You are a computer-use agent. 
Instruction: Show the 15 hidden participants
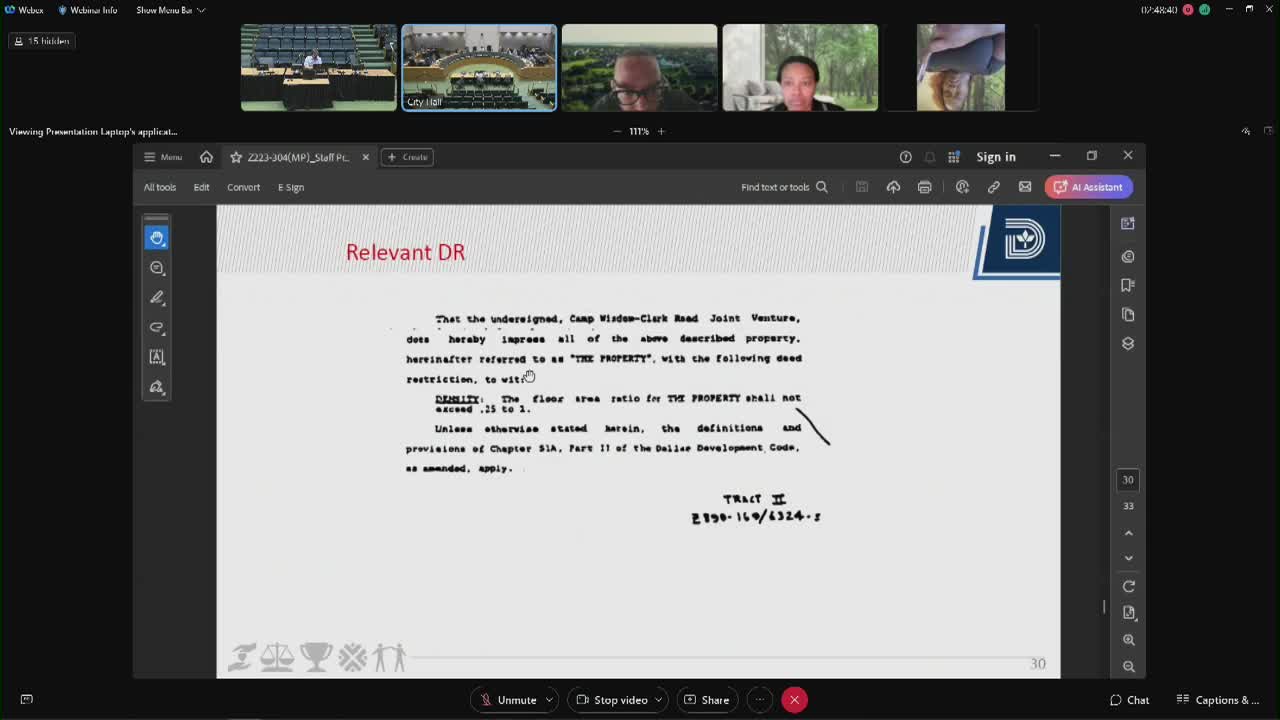(x=41, y=41)
